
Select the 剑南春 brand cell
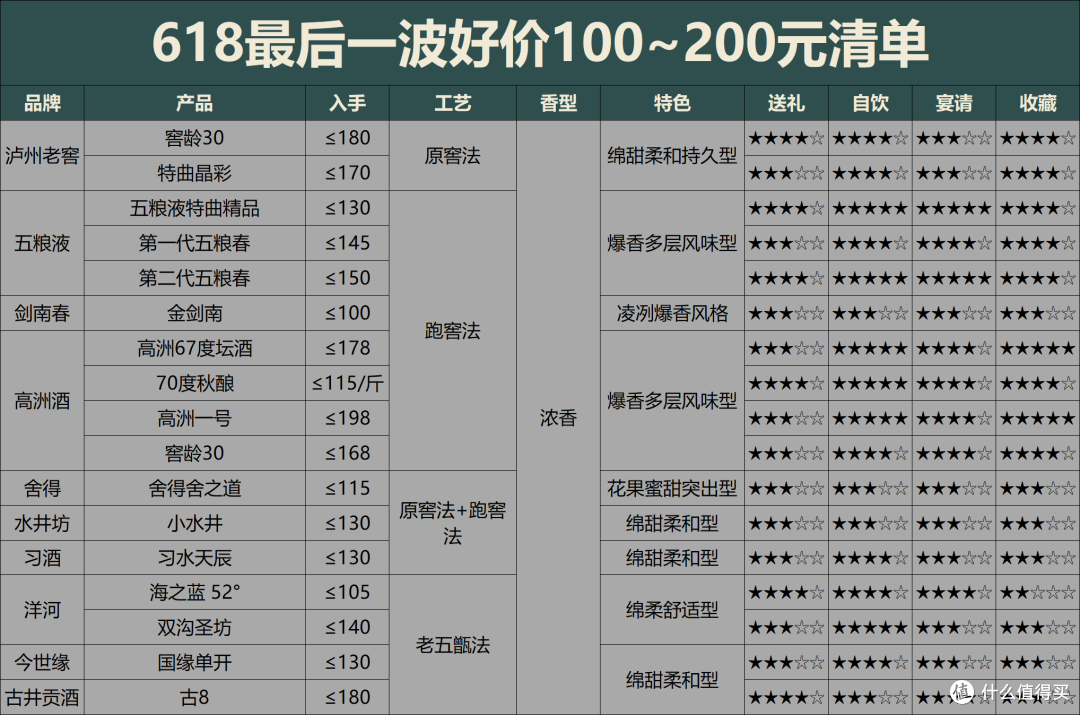[x=42, y=313]
